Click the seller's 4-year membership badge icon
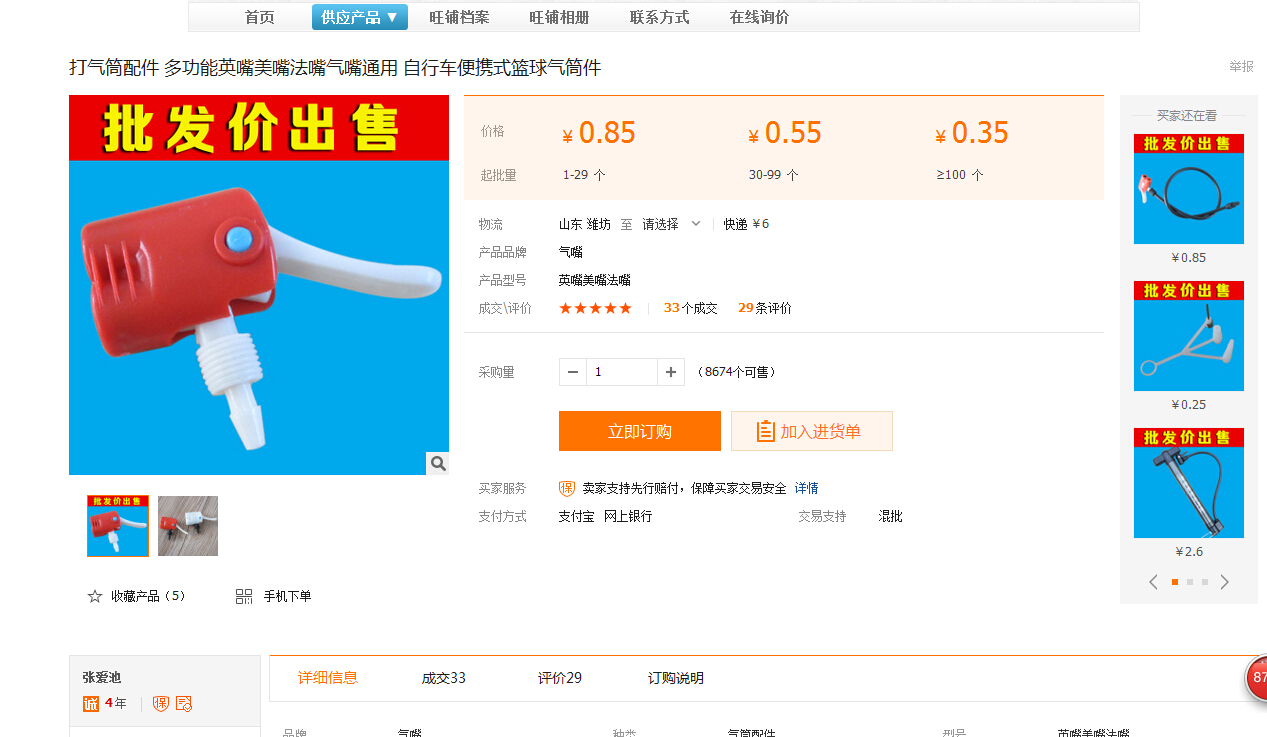Image resolution: width=1267 pixels, height=737 pixels. click(x=91, y=704)
